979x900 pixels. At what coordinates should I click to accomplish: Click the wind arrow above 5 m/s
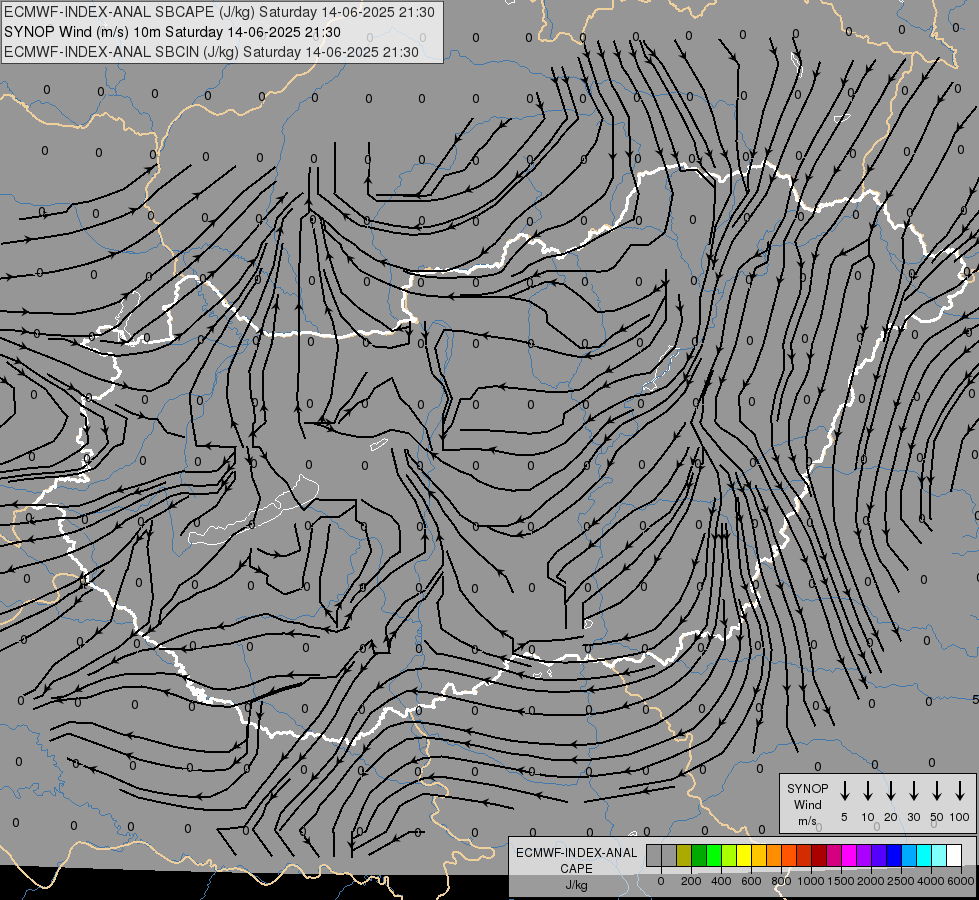[x=845, y=791]
